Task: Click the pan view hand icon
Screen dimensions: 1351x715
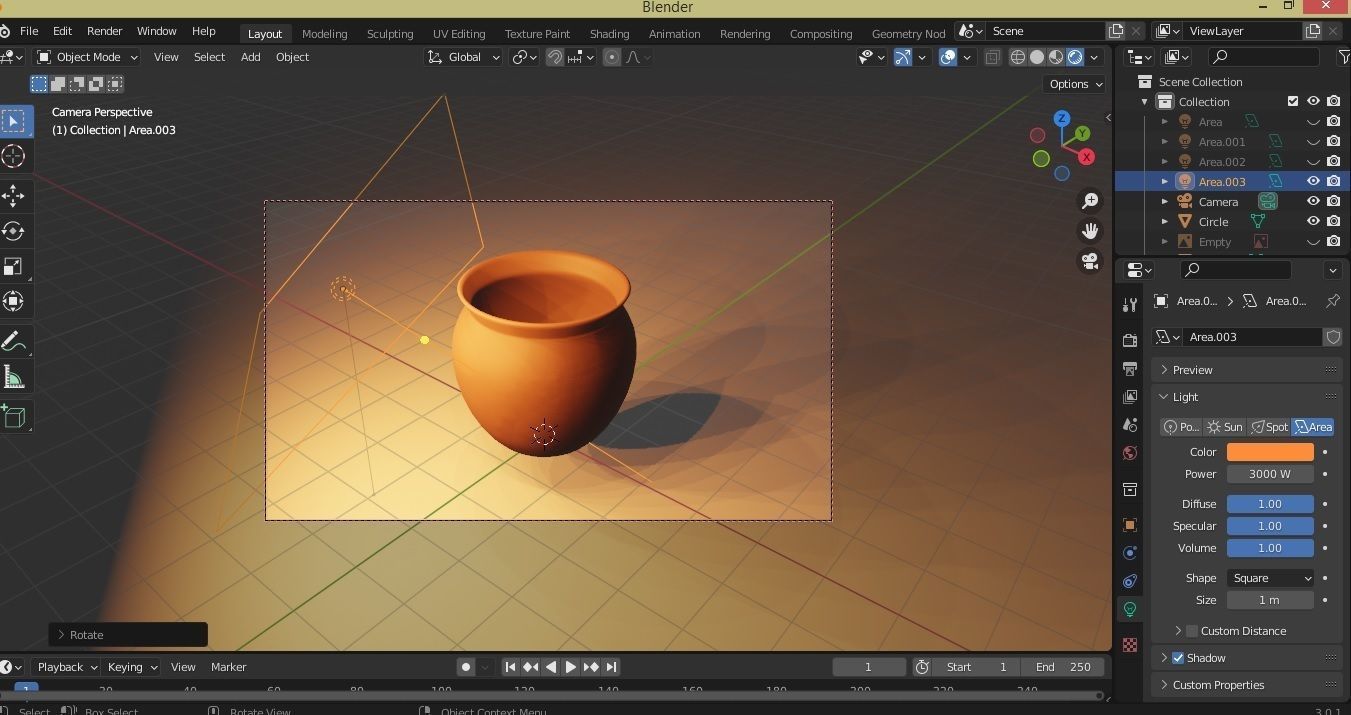Action: pos(1090,231)
